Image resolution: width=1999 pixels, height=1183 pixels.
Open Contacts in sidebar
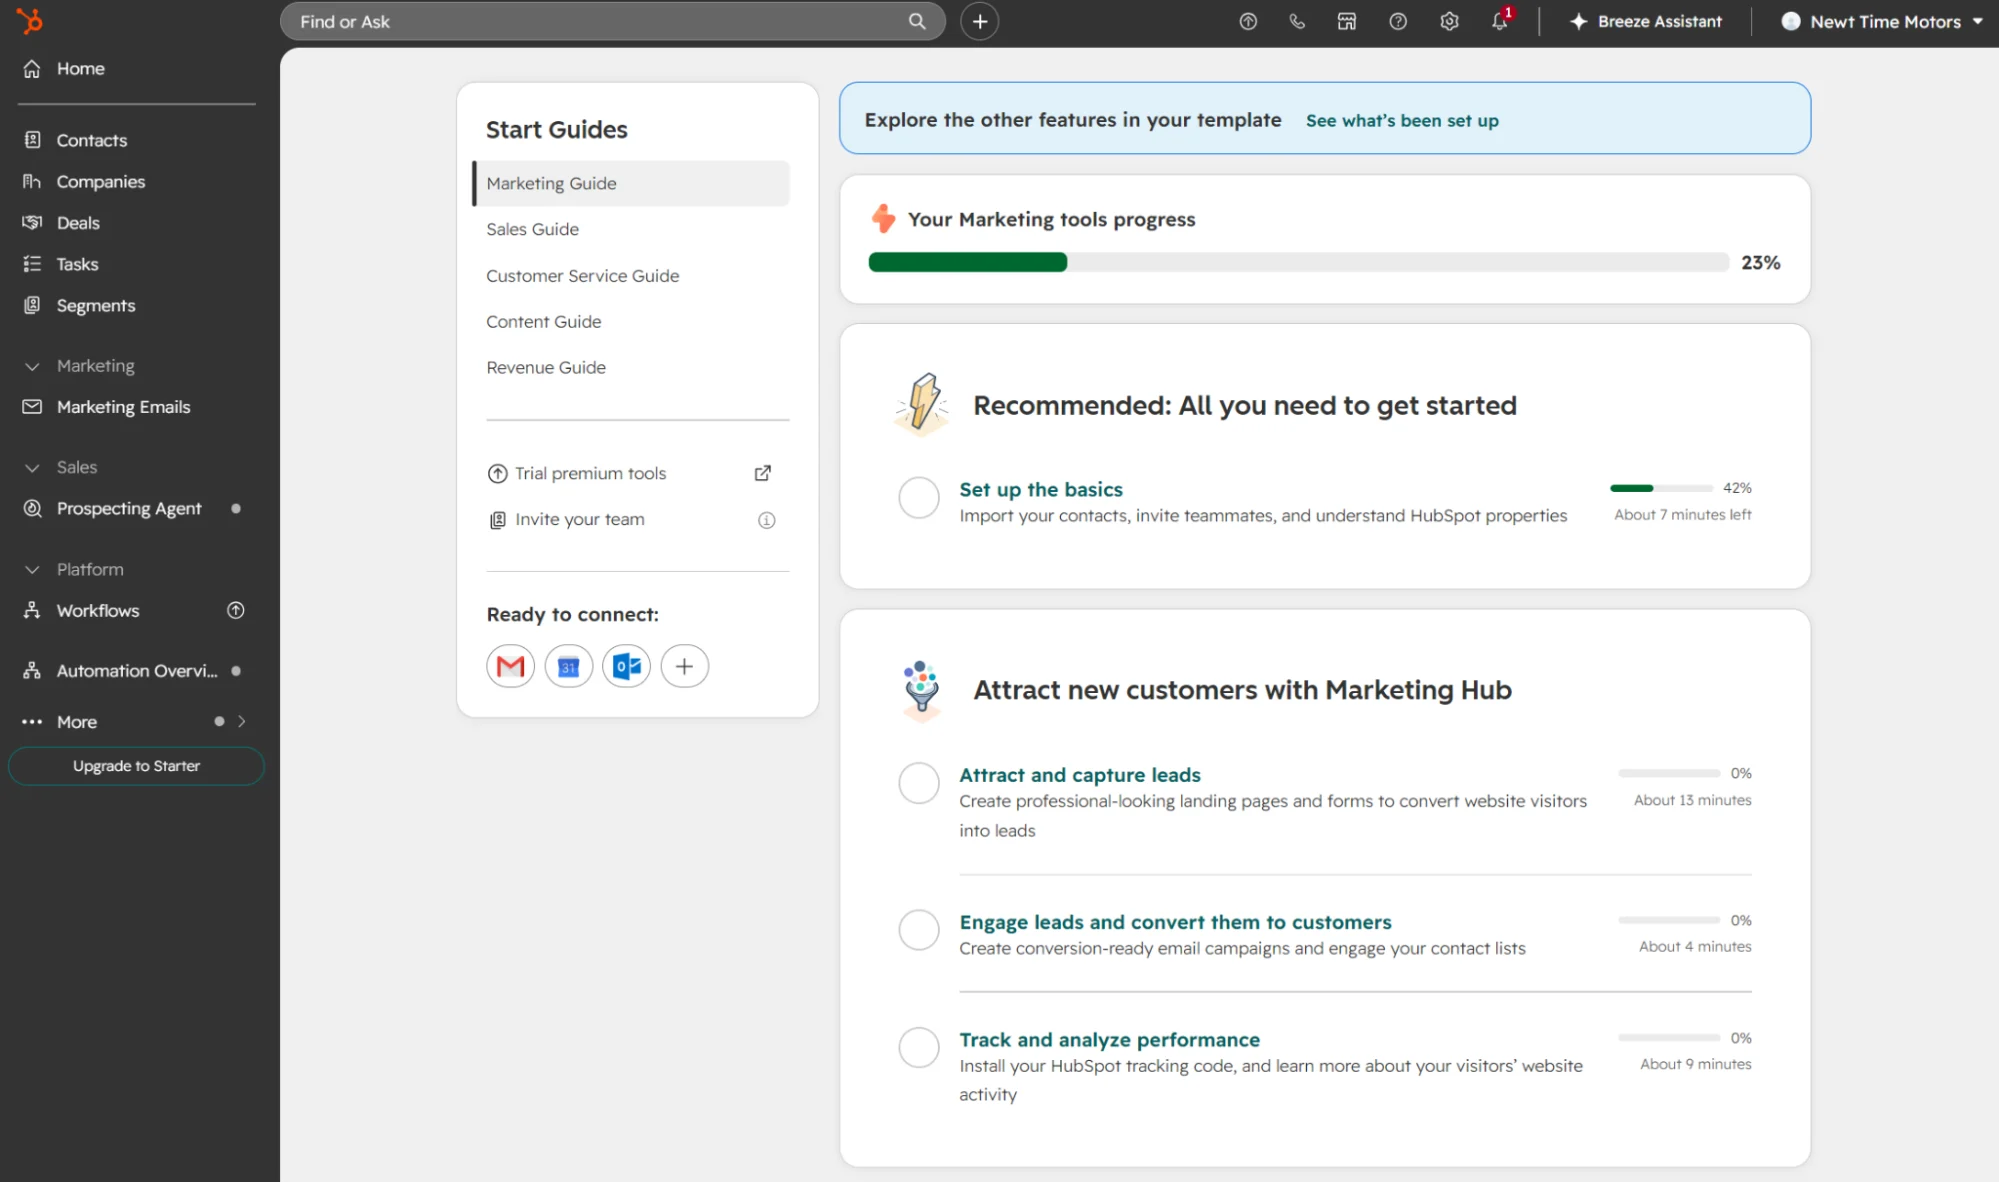point(91,140)
